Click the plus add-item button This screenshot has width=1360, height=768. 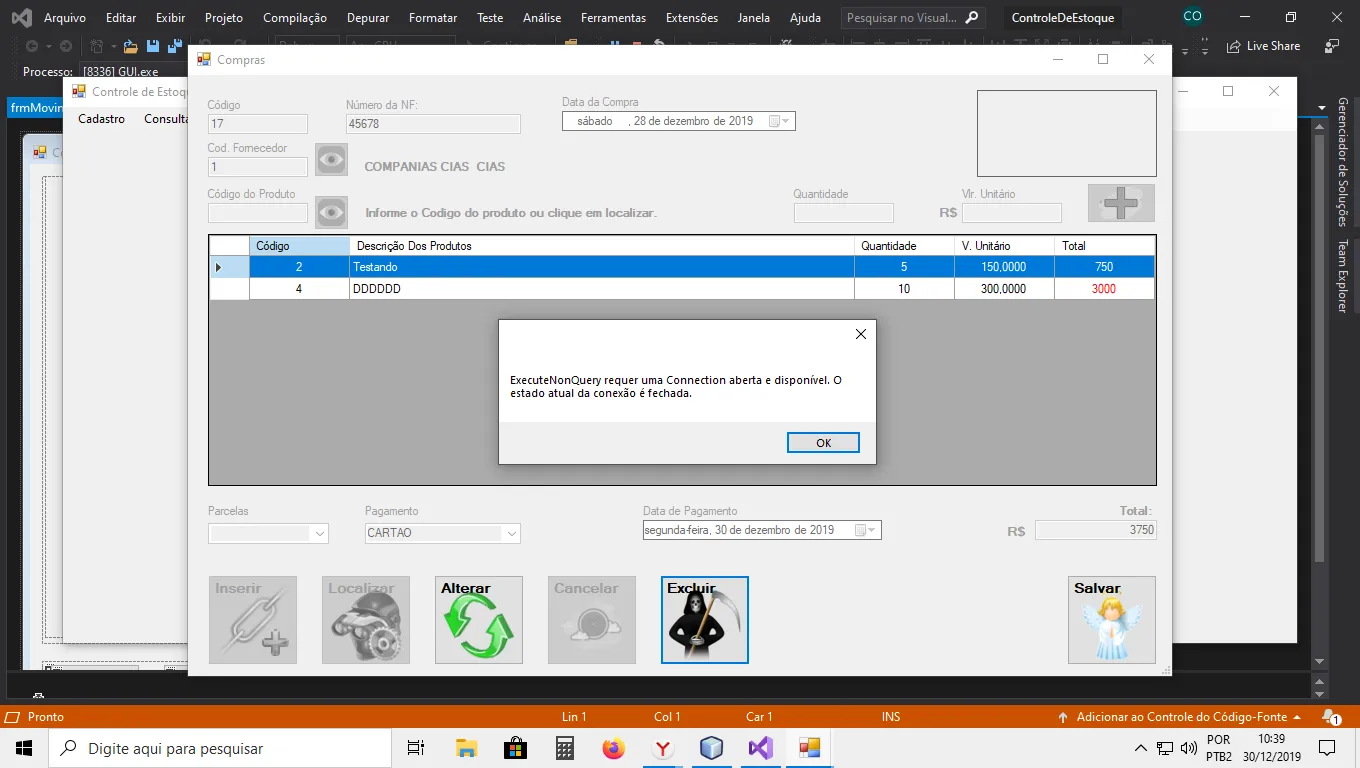point(1121,203)
